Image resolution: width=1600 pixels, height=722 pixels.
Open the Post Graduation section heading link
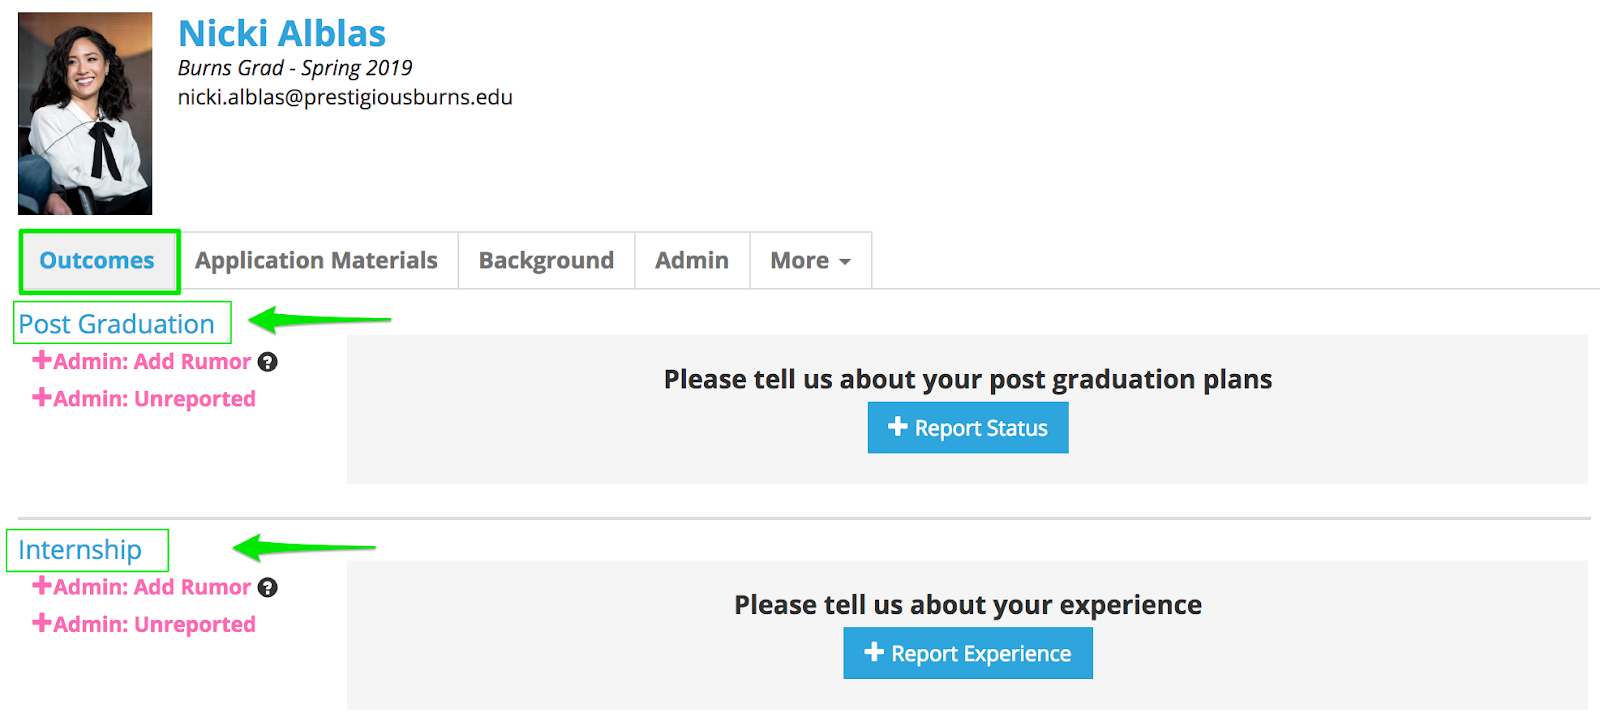(117, 324)
